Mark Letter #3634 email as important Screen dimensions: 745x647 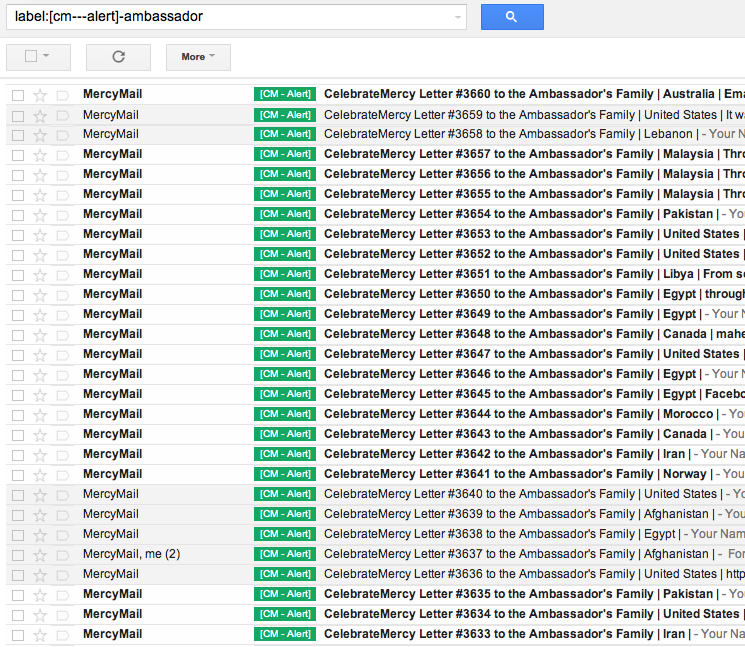[x=62, y=615]
